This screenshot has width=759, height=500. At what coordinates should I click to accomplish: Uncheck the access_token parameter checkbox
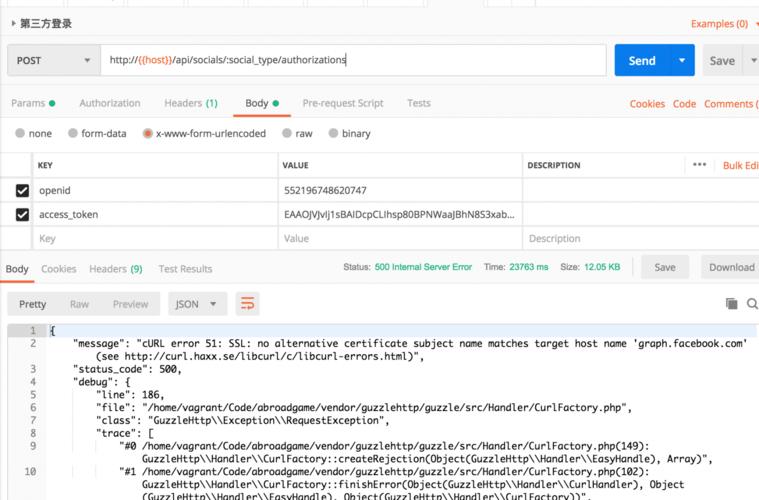(22, 214)
